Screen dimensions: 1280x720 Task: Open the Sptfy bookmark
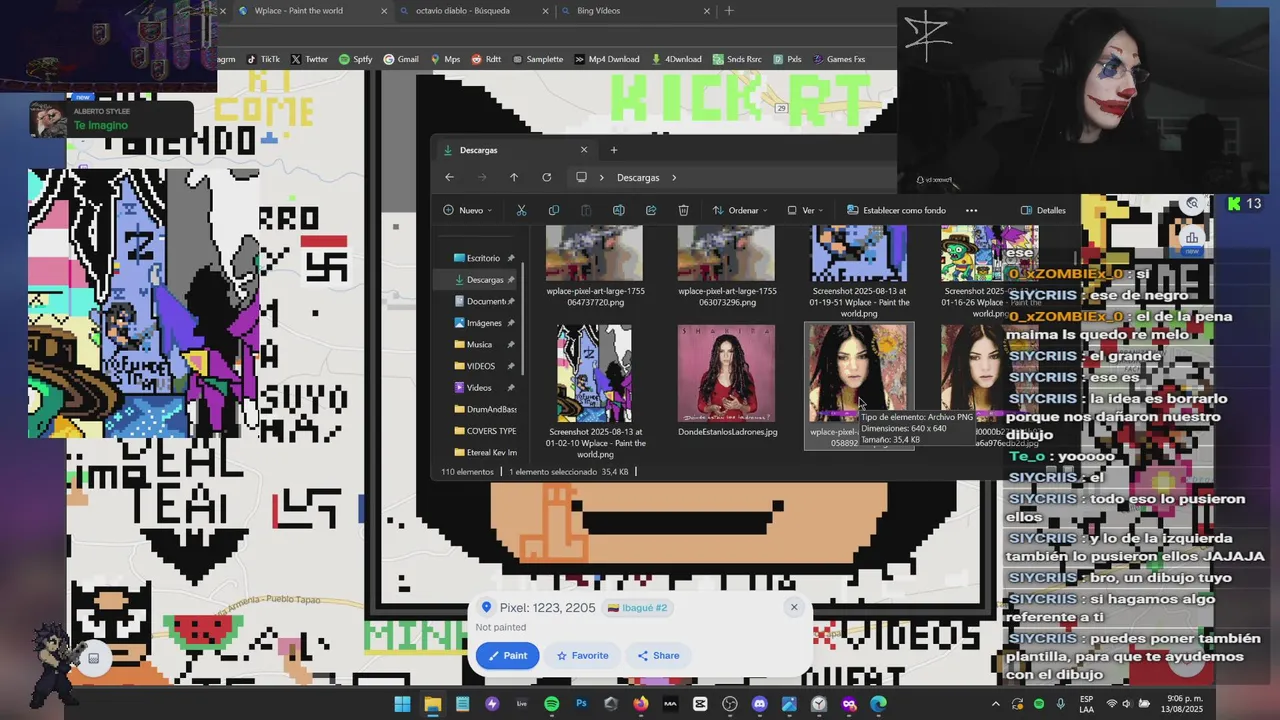(x=355, y=59)
